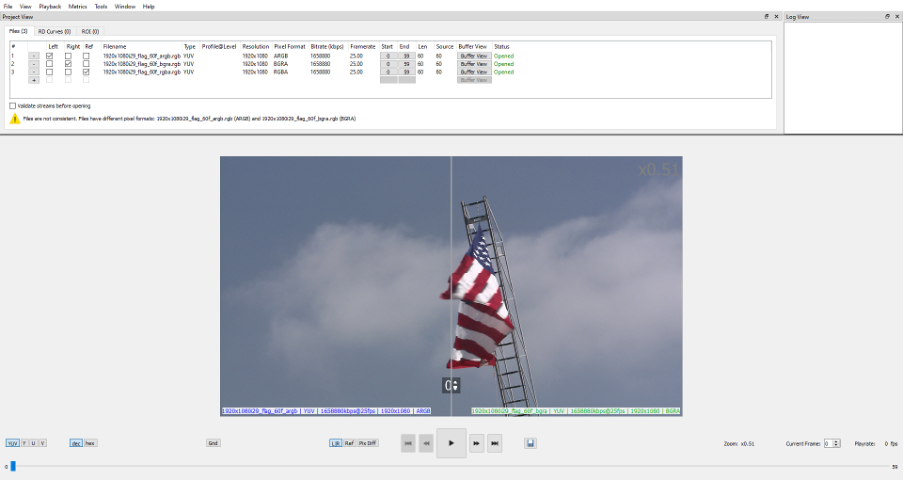
Task: Switch pixel values to hex
Action: tap(91, 443)
